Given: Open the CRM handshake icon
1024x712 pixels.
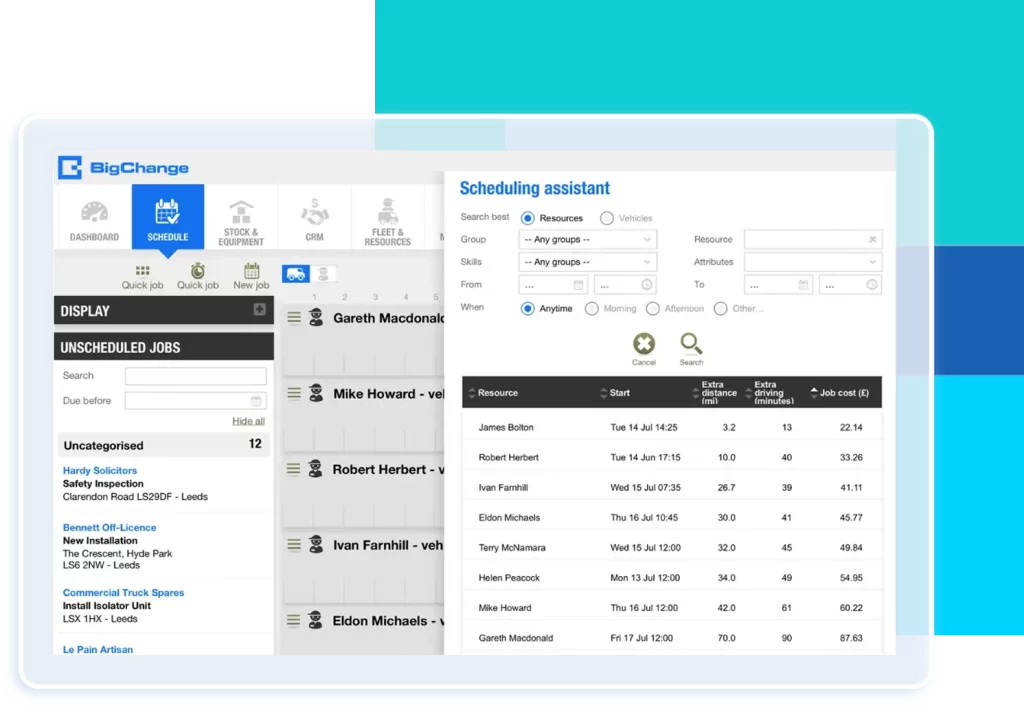Looking at the screenshot, I should tap(314, 210).
